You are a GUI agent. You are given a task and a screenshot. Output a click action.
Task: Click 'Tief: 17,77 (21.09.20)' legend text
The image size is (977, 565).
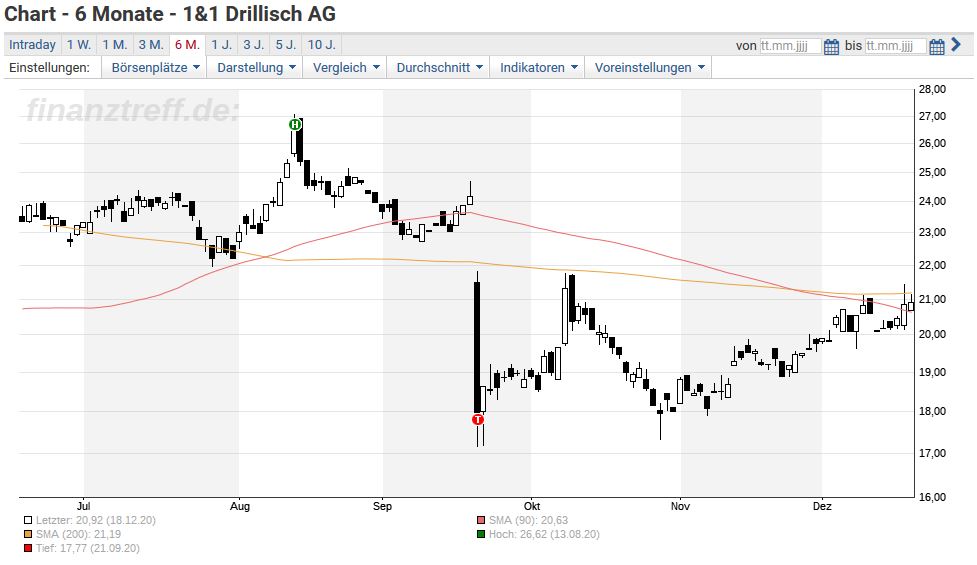point(88,549)
